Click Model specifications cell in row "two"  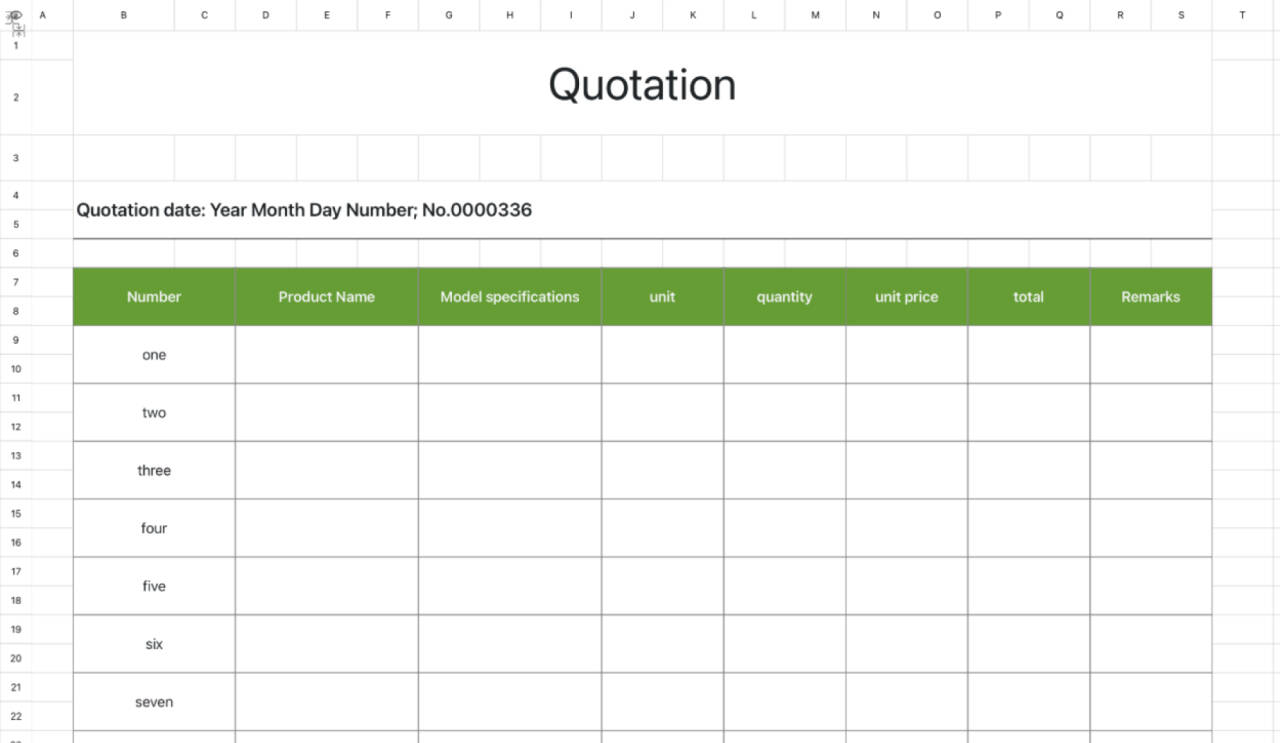click(510, 413)
